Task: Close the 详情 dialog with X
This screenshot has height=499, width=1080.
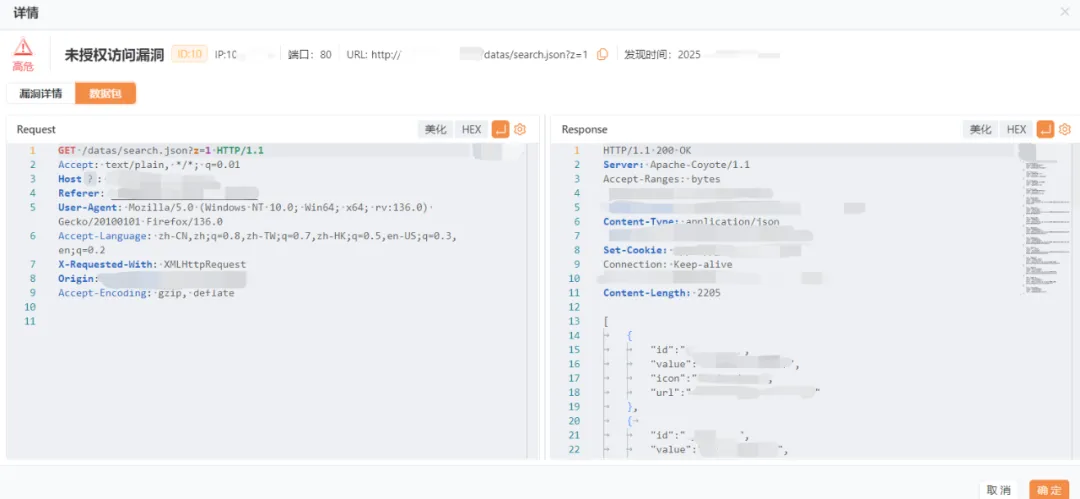Action: (x=1064, y=11)
